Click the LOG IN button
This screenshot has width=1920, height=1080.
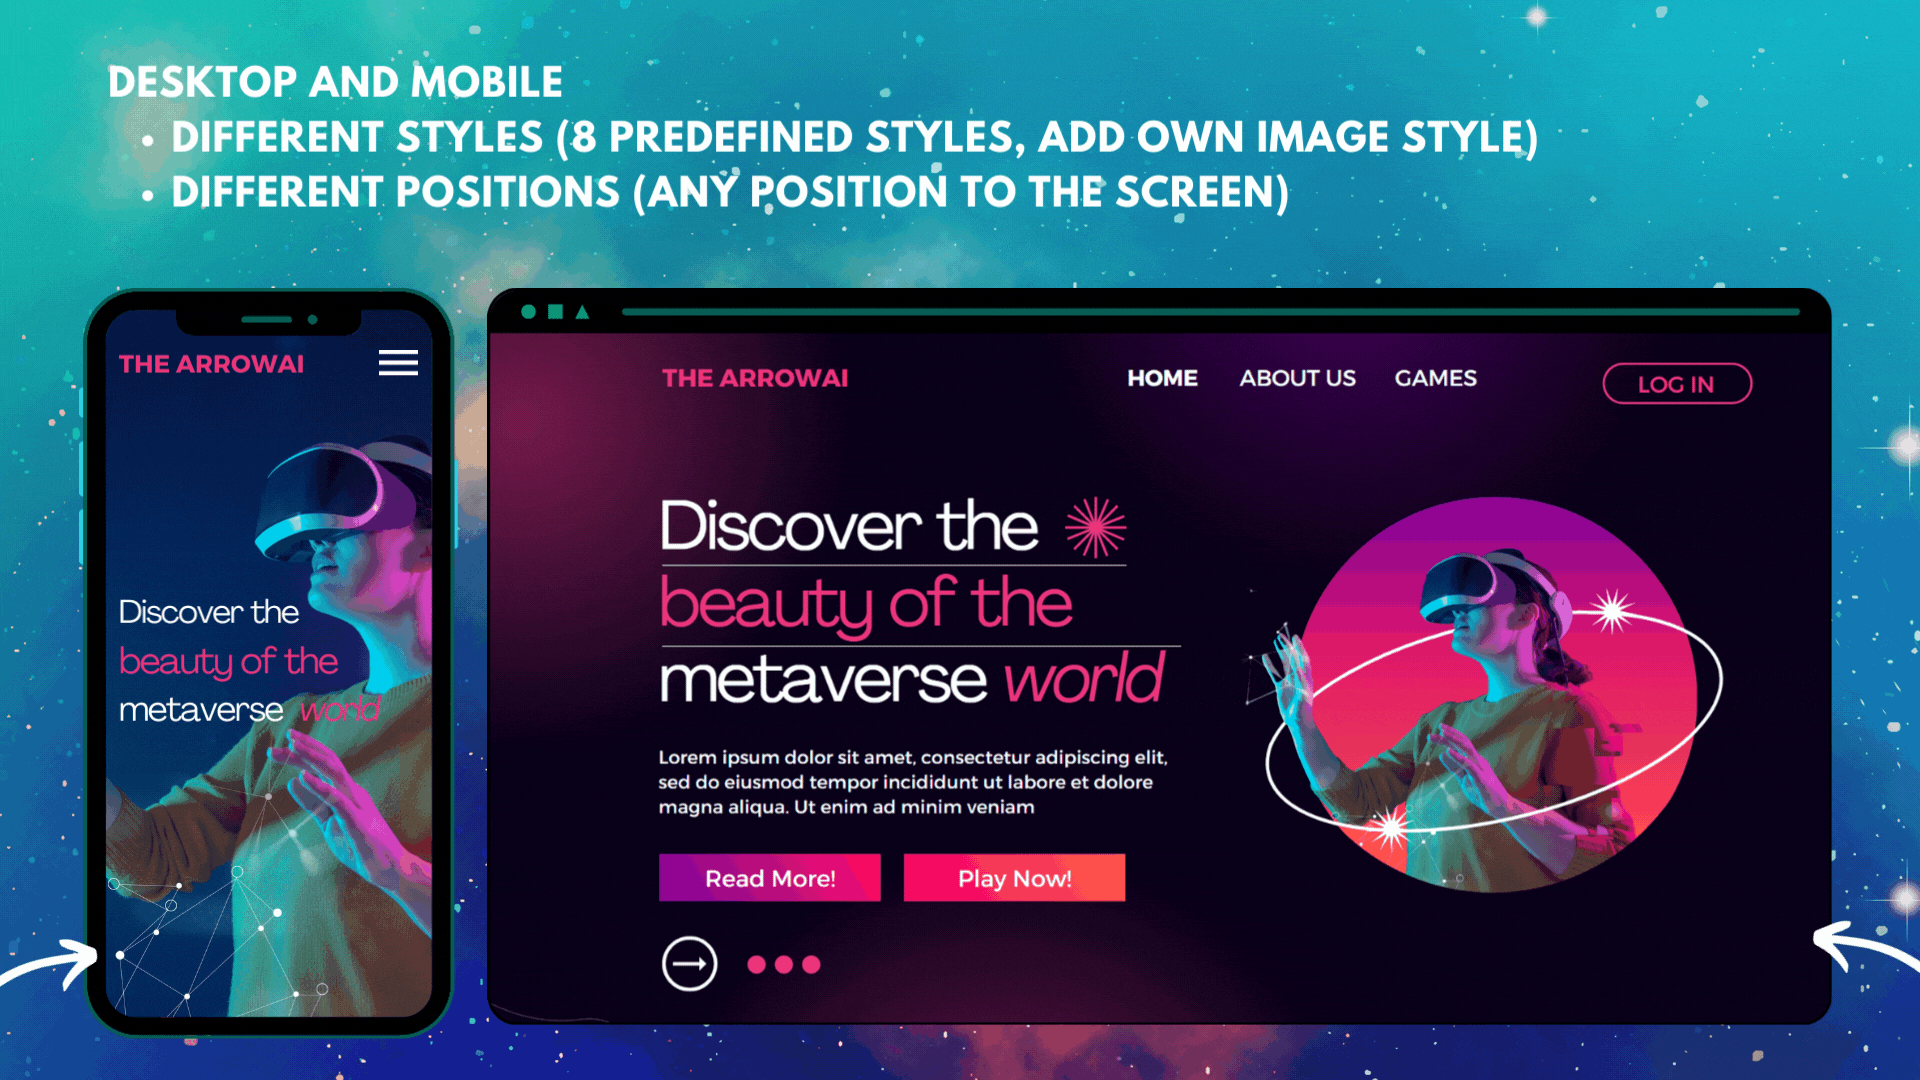click(x=1677, y=384)
